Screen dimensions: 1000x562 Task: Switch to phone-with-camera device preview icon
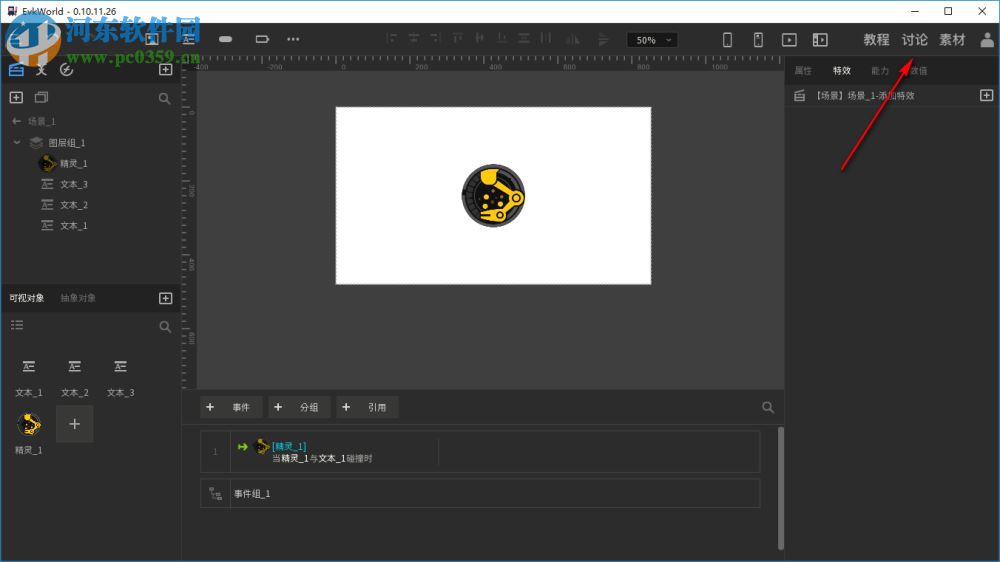click(758, 40)
